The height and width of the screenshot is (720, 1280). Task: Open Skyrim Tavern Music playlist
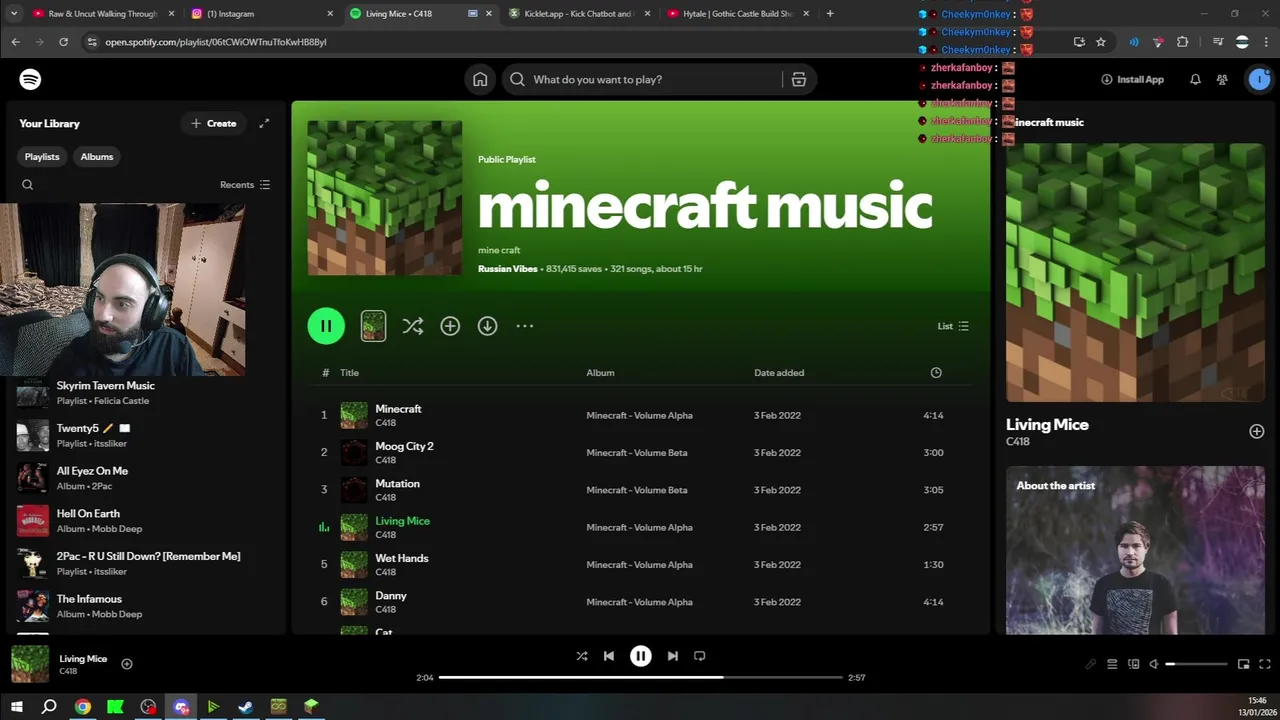click(x=143, y=393)
